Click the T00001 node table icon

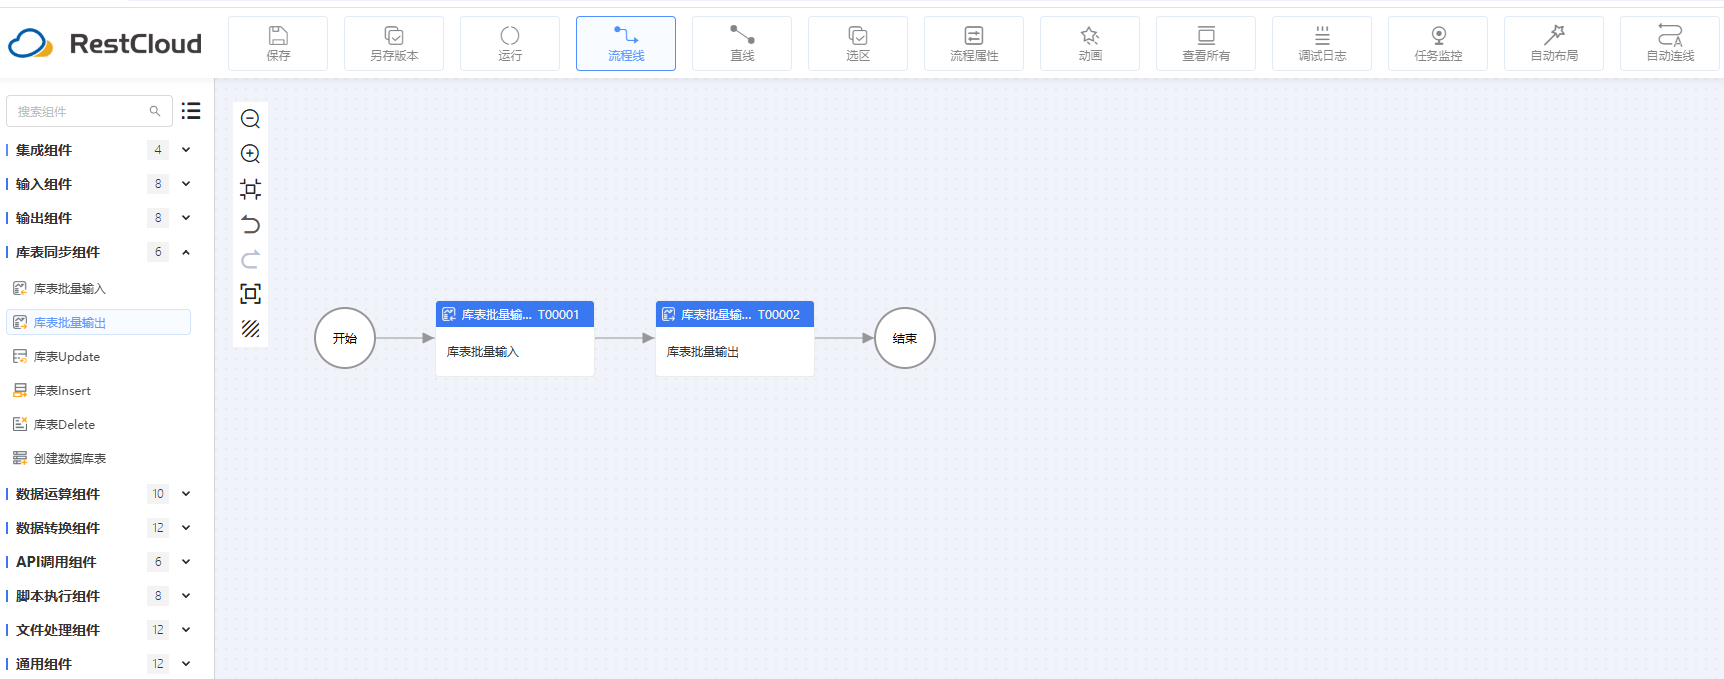pyautogui.click(x=449, y=314)
